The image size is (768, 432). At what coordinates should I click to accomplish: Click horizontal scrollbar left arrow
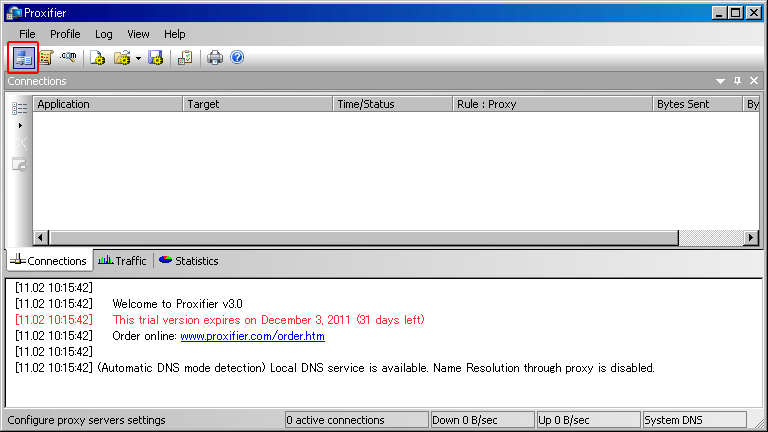41,238
